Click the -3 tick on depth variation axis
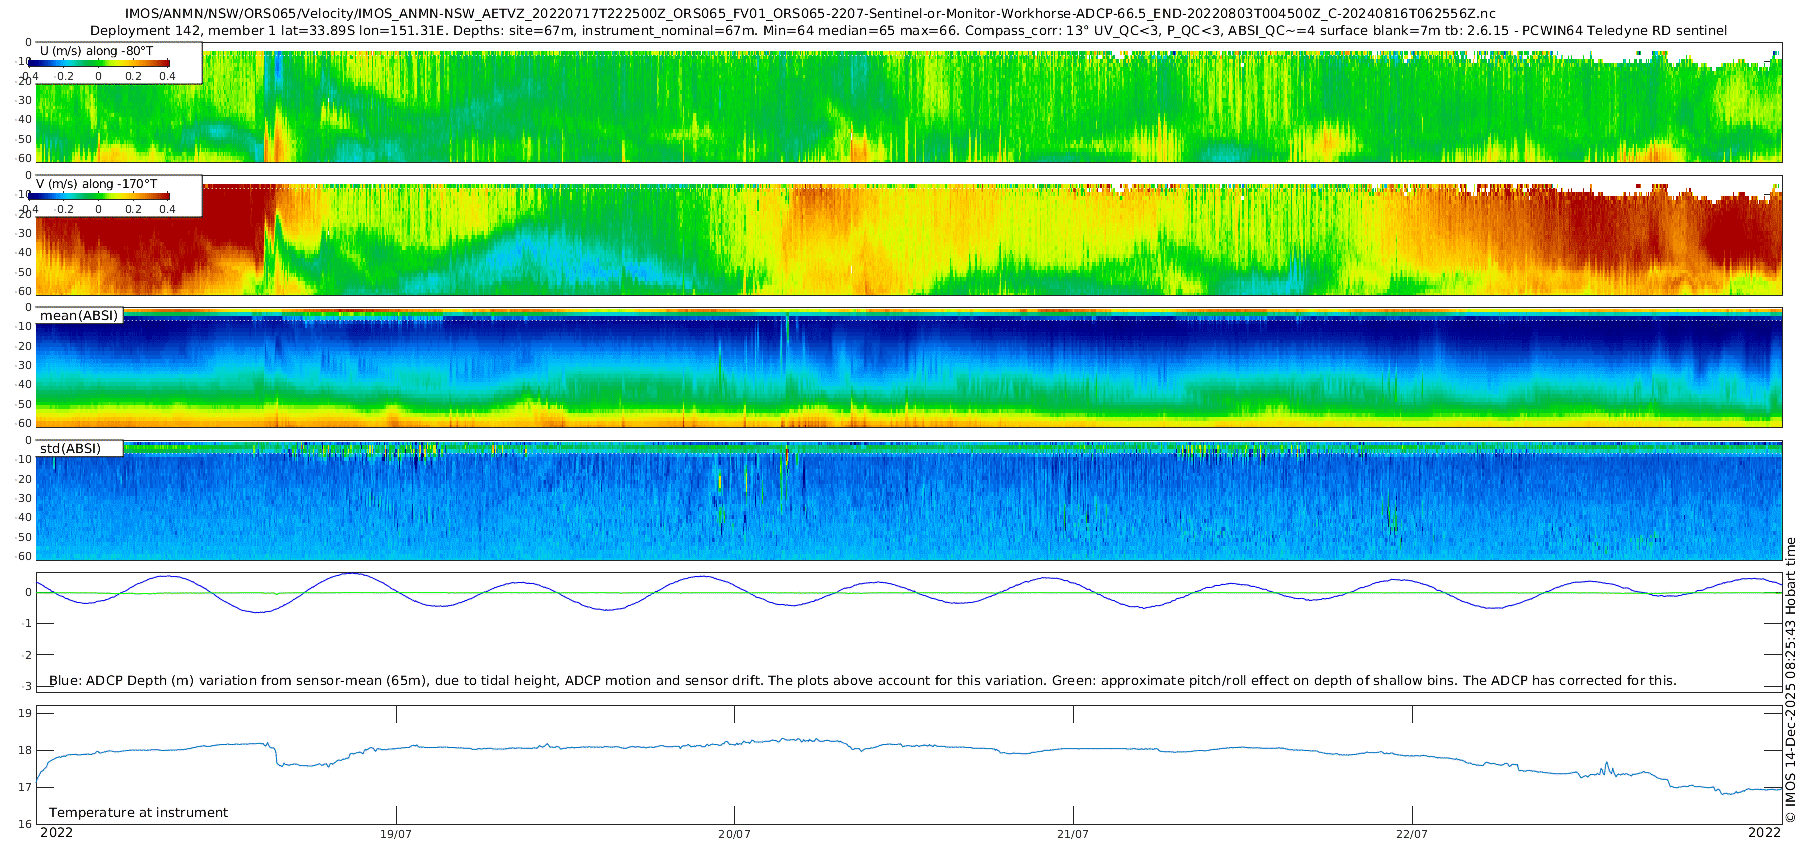Viewport: 1800px width, 850px height. point(26,686)
